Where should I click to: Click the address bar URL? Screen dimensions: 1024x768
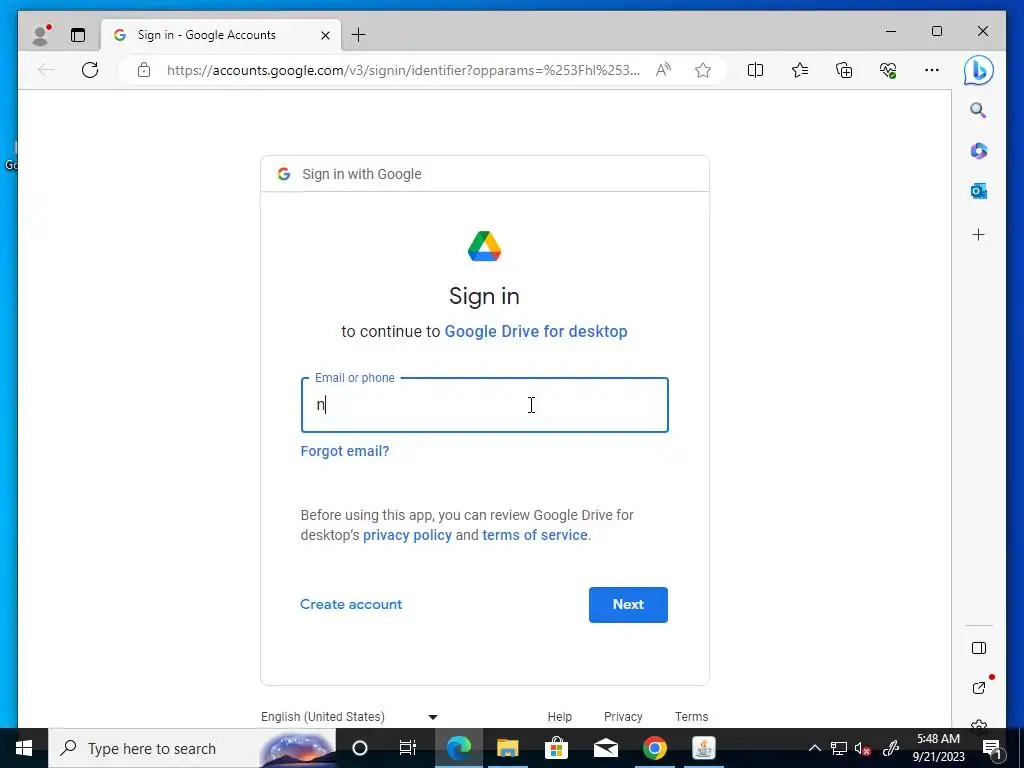tap(403, 70)
